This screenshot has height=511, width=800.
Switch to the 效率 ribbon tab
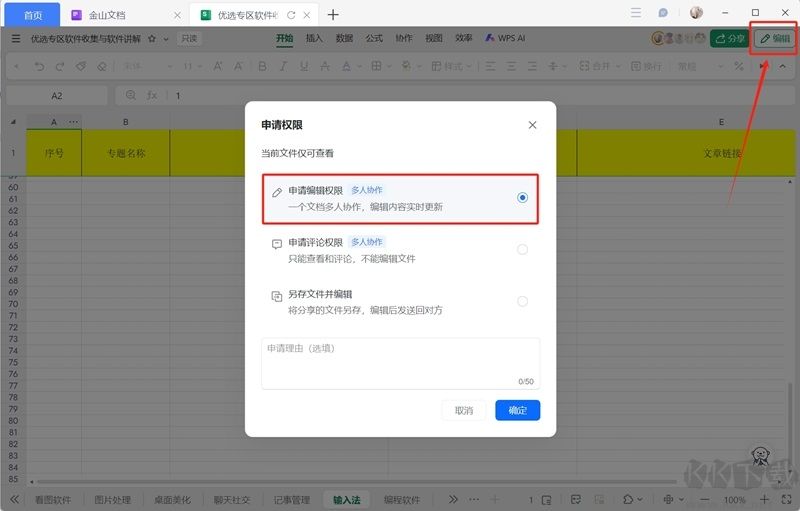pyautogui.click(x=463, y=38)
